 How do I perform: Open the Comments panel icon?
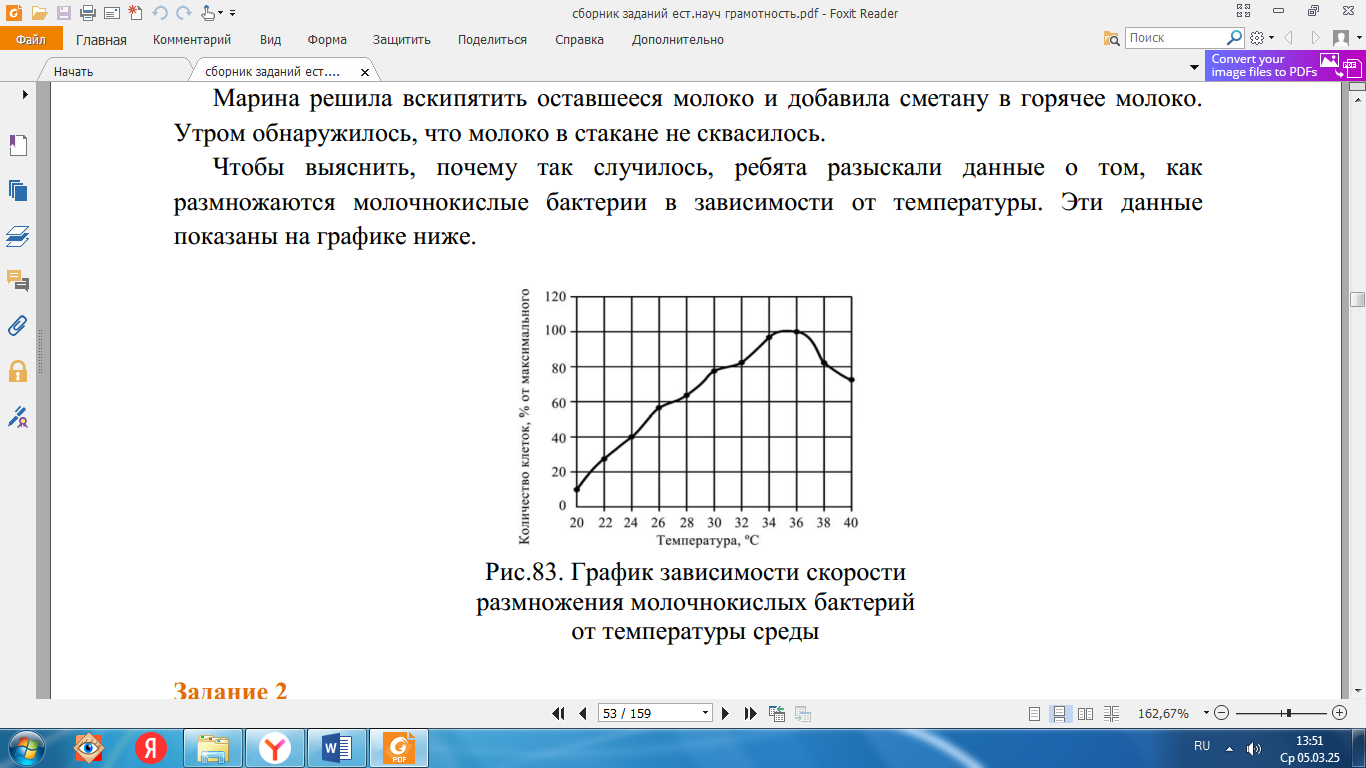(x=18, y=281)
